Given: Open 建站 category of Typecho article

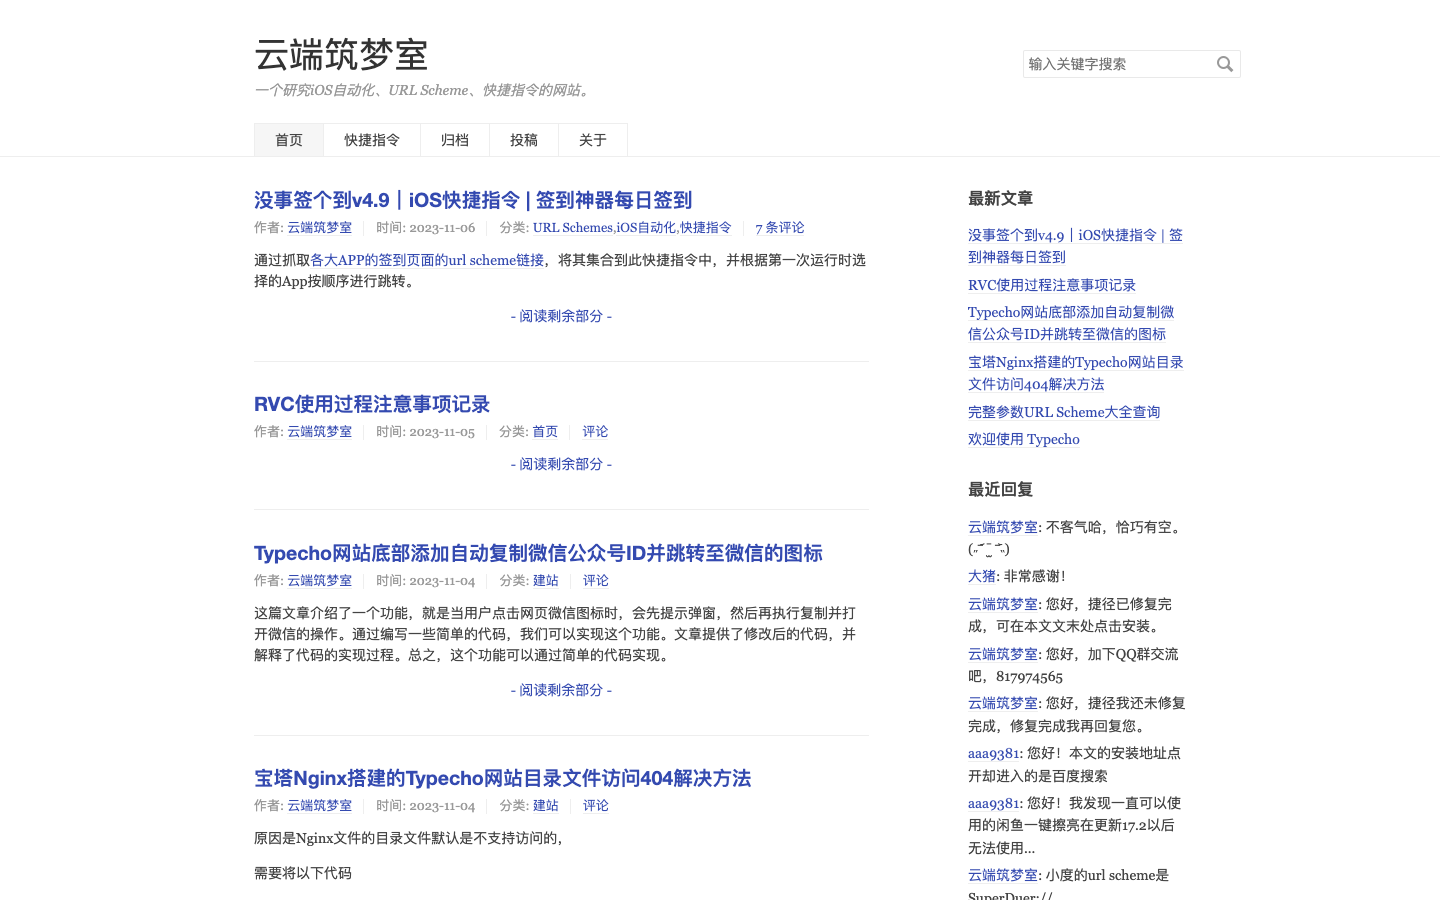Looking at the screenshot, I should [x=545, y=580].
